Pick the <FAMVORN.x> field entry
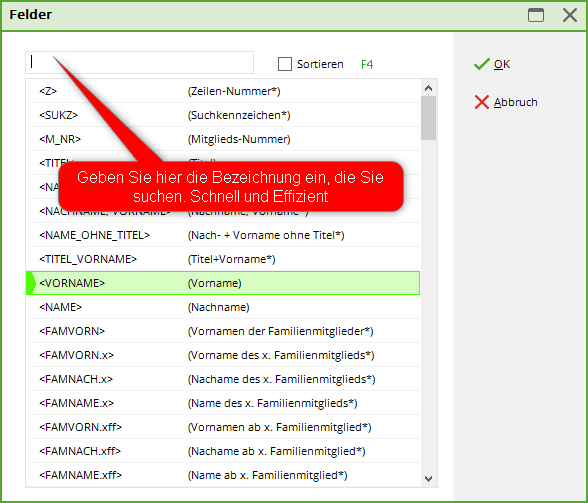Viewport: 588px width, 503px height. 223,355
